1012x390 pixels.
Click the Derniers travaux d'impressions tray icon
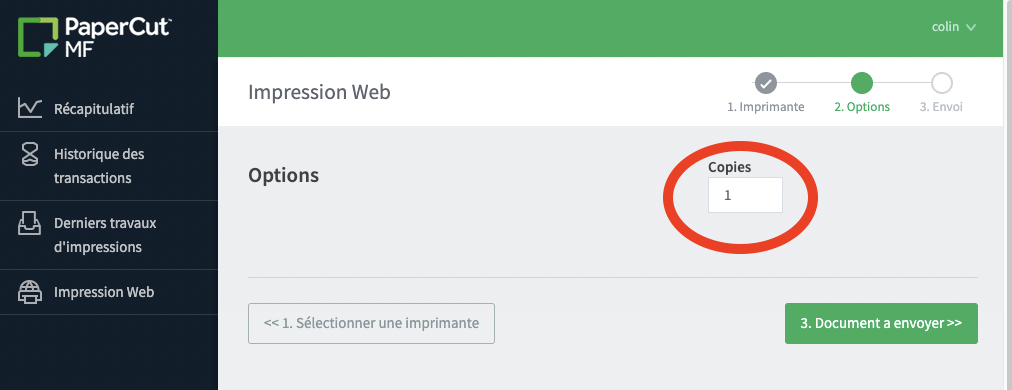click(x=30, y=223)
